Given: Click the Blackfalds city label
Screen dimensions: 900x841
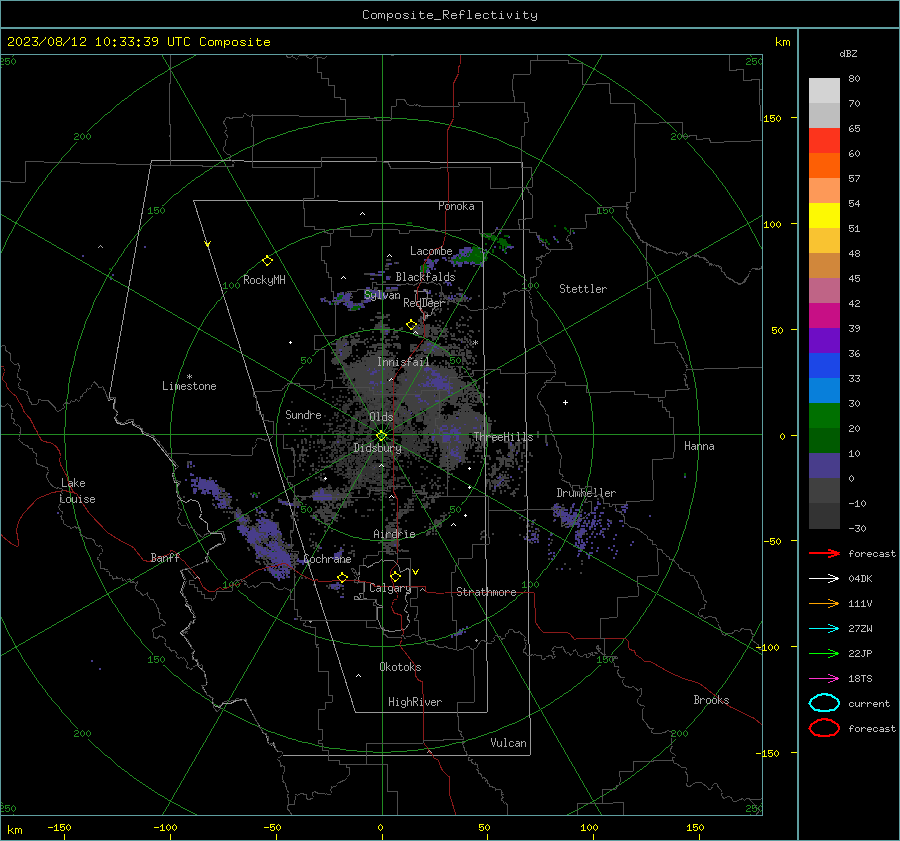Looking at the screenshot, I should 425,277.
